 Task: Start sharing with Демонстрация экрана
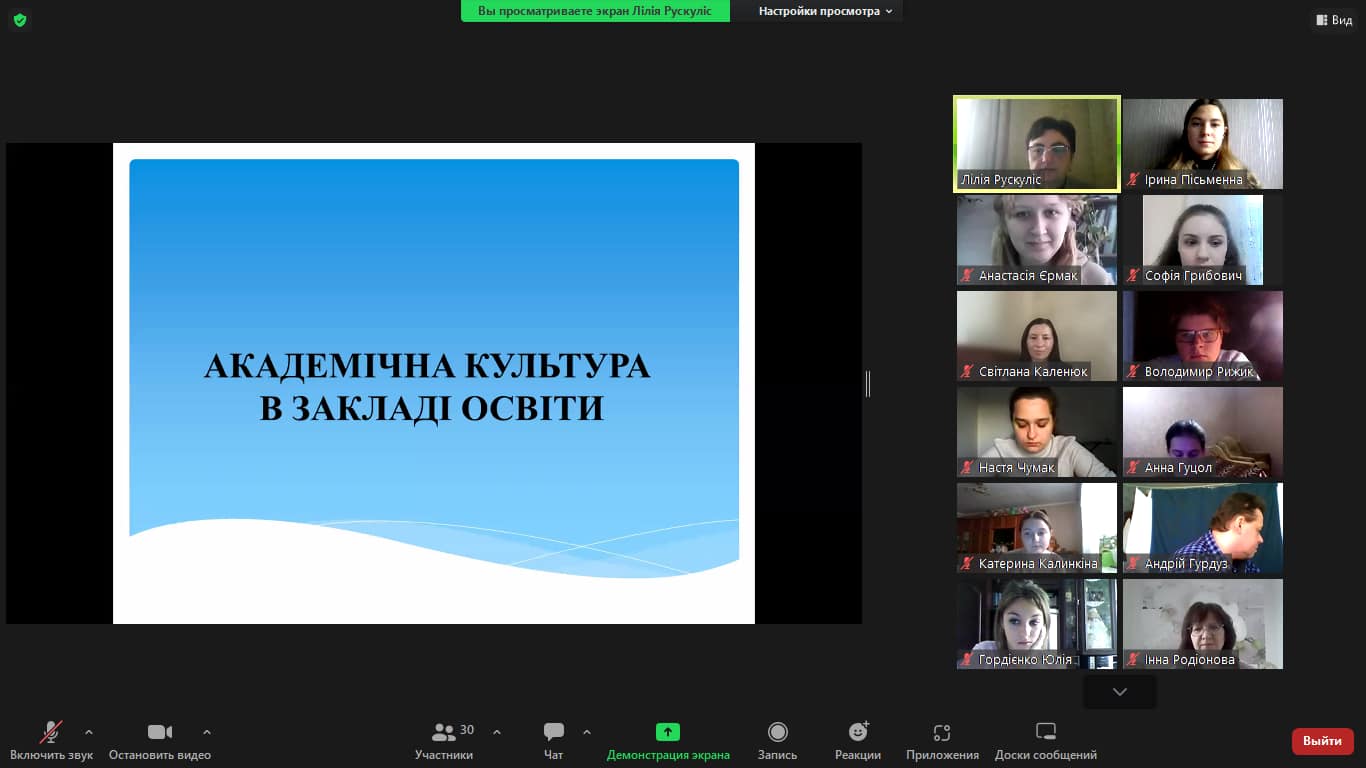(668, 741)
